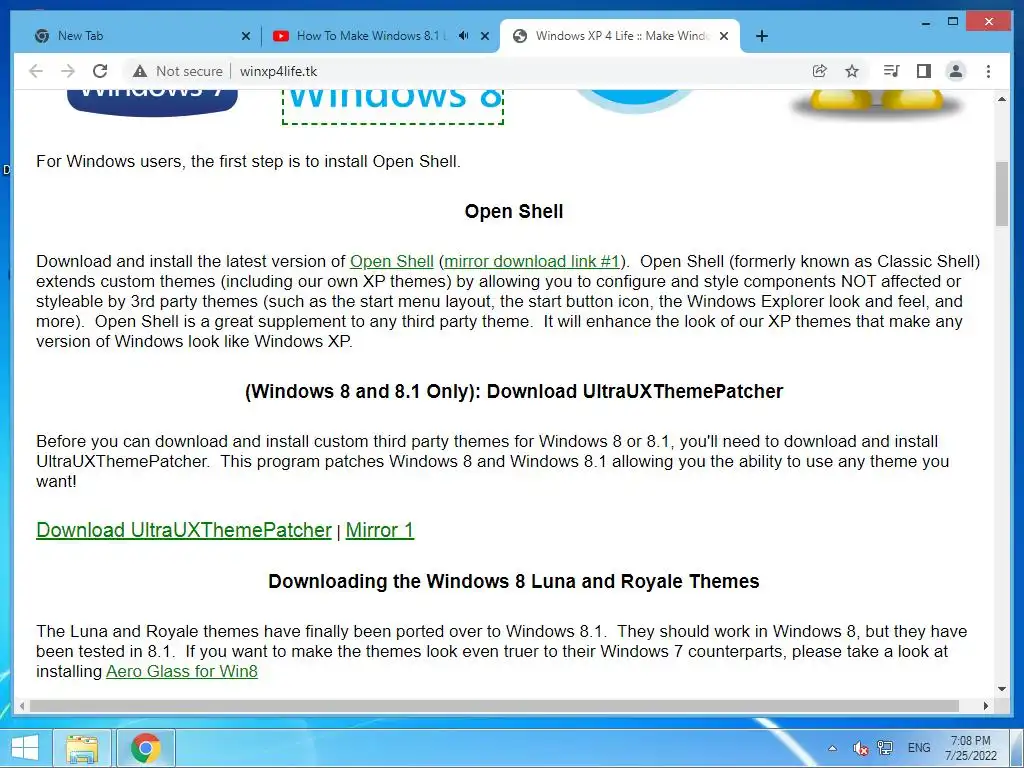
Task: Select the Windows XP 4 Life tab
Action: click(620, 36)
